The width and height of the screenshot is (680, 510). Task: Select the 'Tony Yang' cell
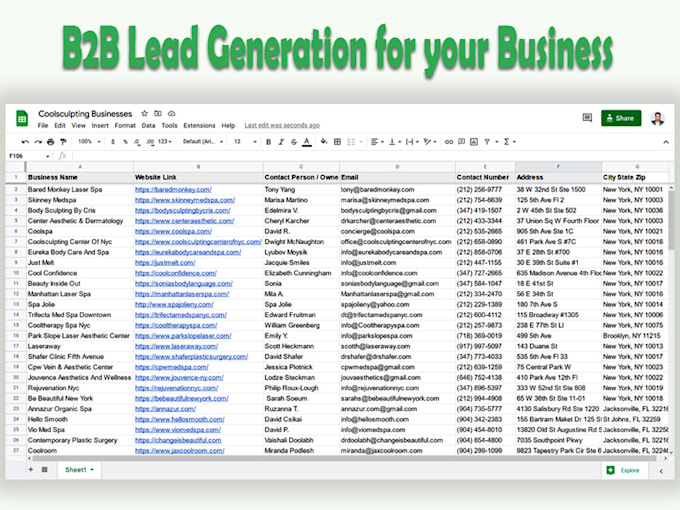301,190
